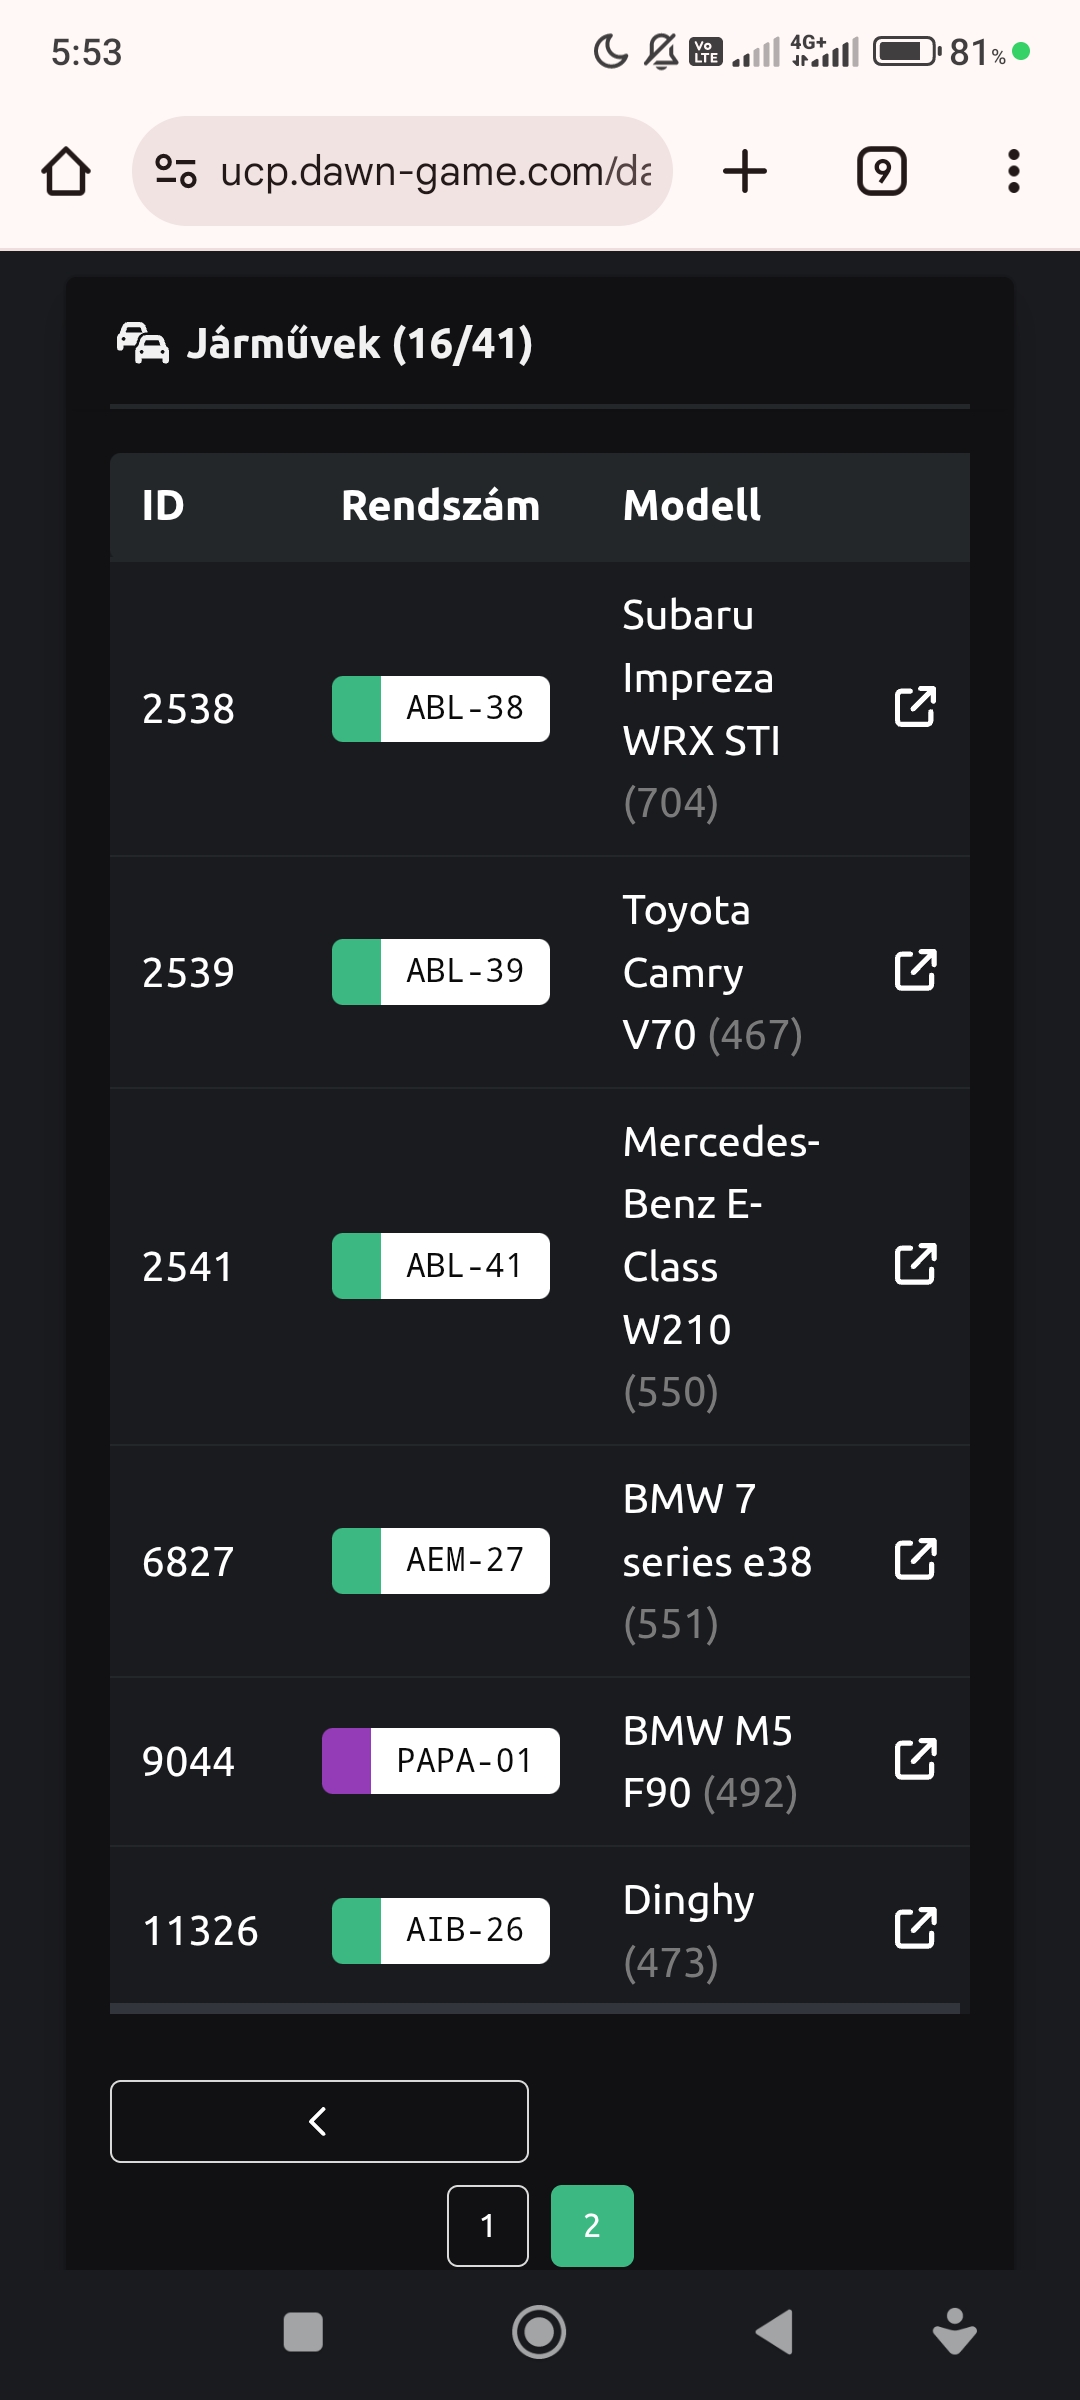The image size is (1080, 2400).
Task: Switch to page 1
Action: pyautogui.click(x=488, y=2225)
